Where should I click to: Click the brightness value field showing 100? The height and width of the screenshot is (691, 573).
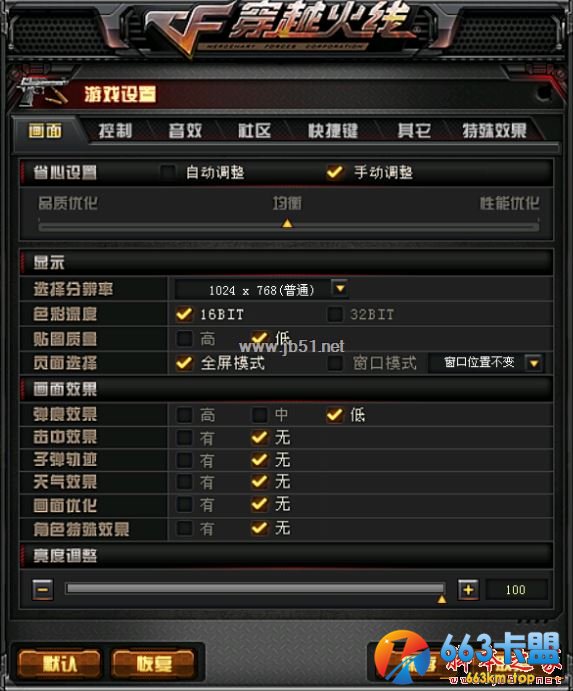point(516,590)
